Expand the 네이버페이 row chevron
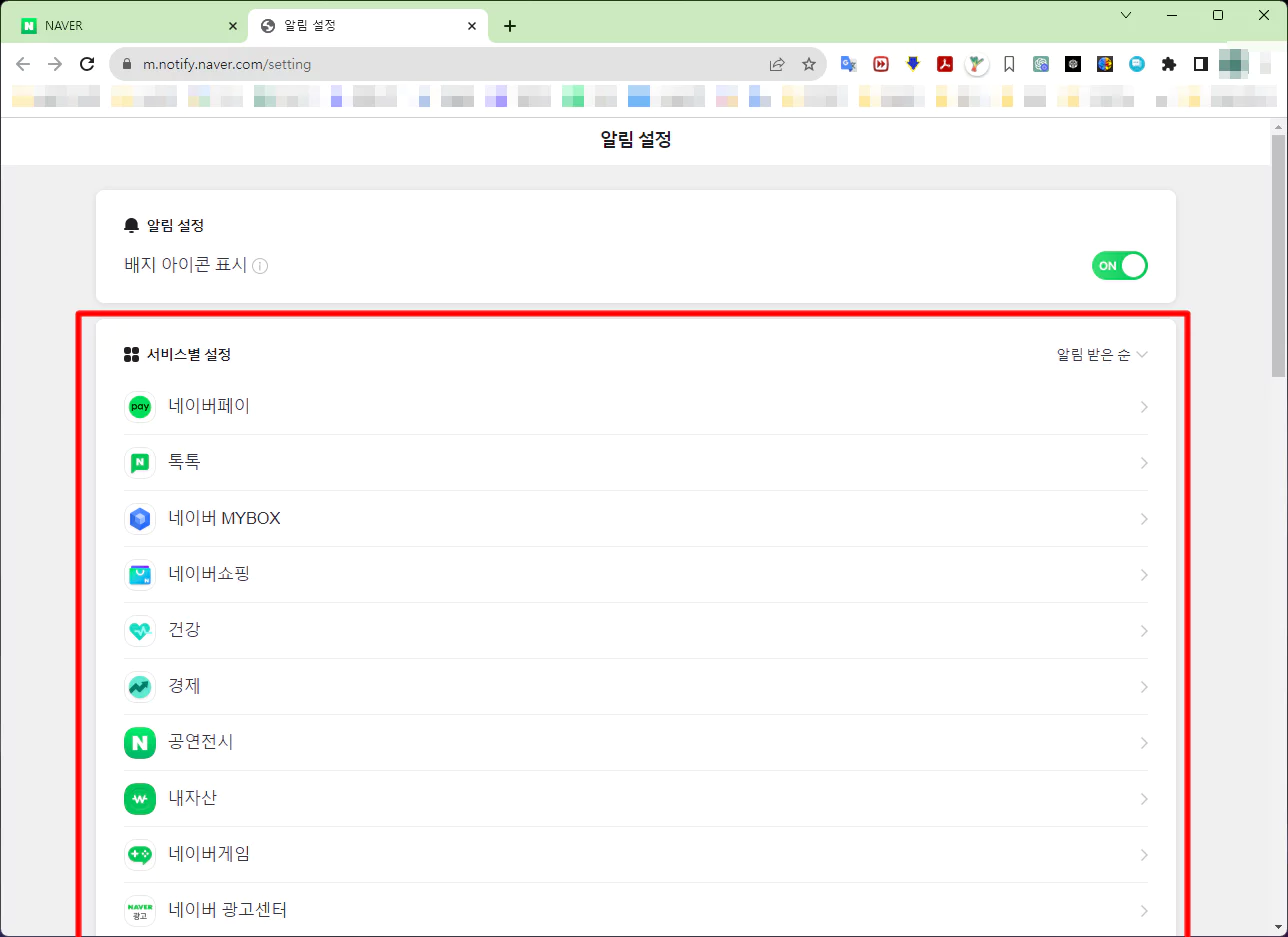The image size is (1288, 937). (x=1143, y=407)
